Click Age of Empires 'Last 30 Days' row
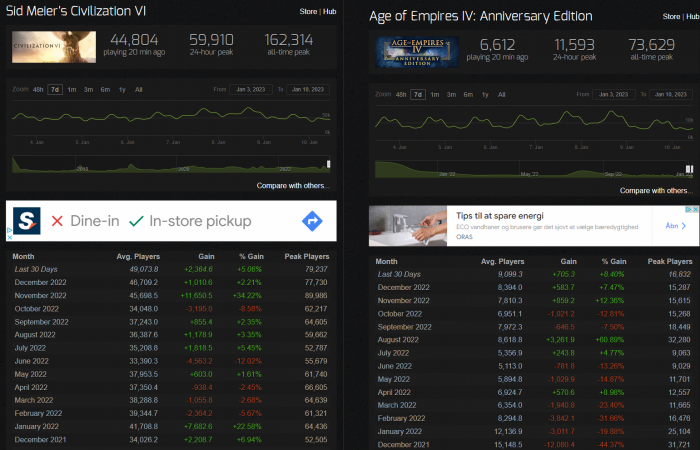The image size is (700, 450). point(534,274)
